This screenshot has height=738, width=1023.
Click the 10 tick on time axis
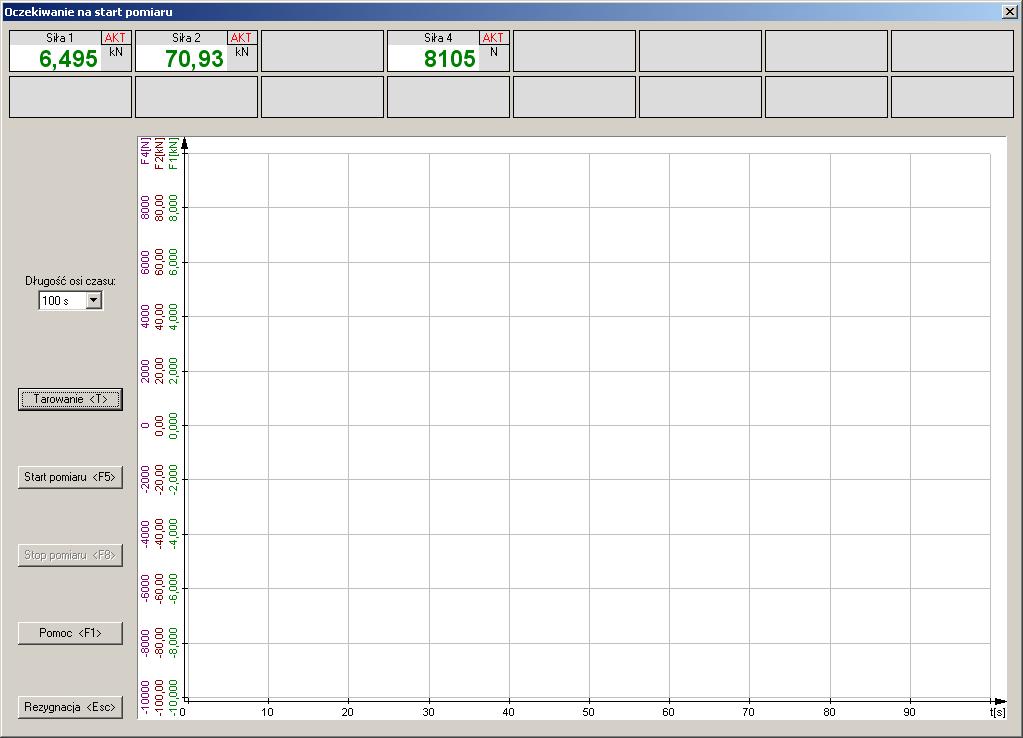(x=267, y=712)
